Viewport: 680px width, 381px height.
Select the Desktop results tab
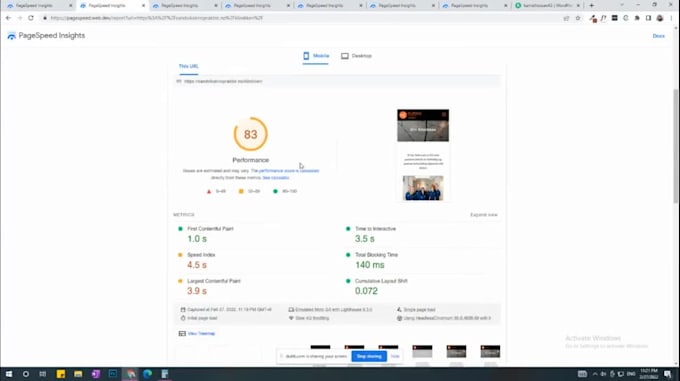356,56
